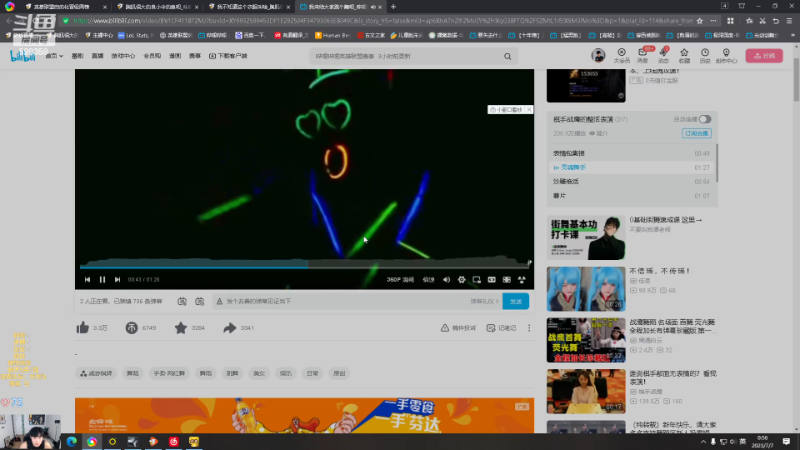This screenshot has width=800, height=450.
Task: Open 收藏 favorites icon in header
Action: [684, 56]
